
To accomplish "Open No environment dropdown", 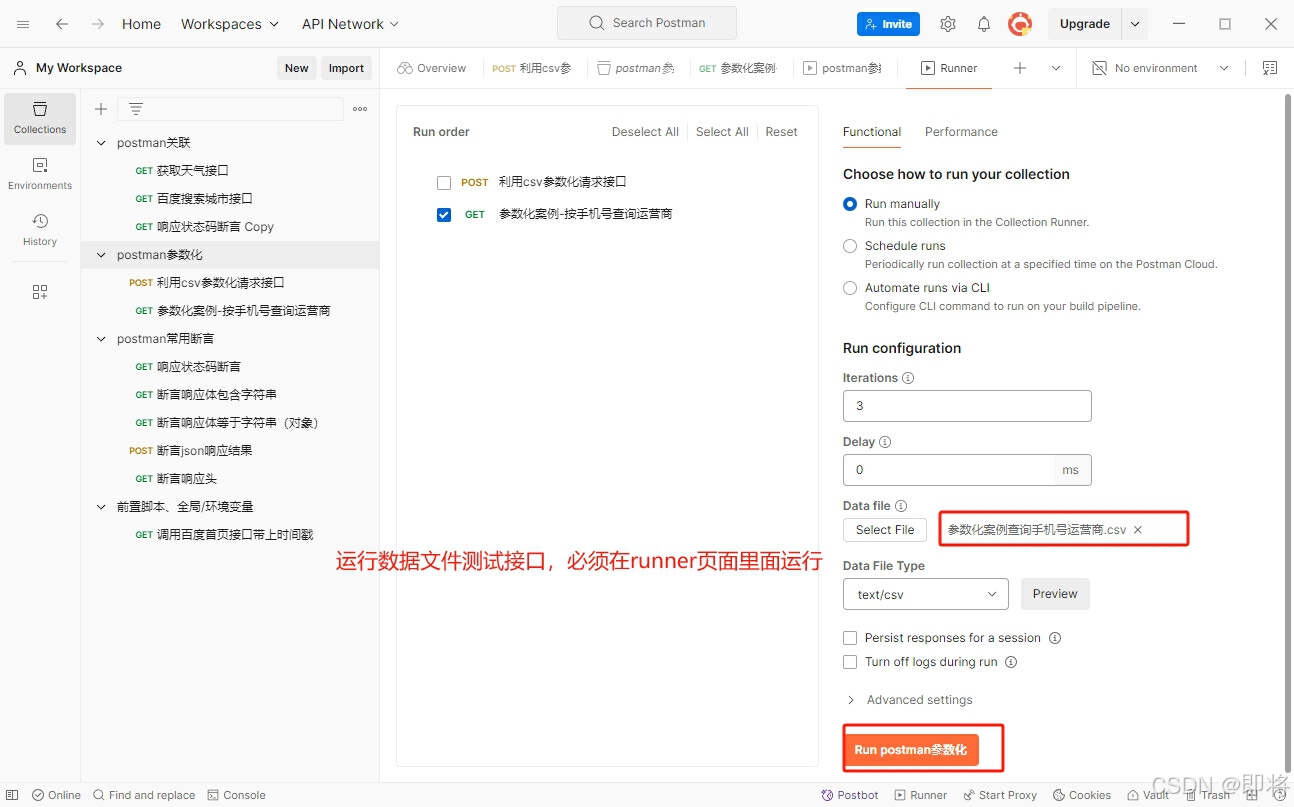I will [1160, 68].
